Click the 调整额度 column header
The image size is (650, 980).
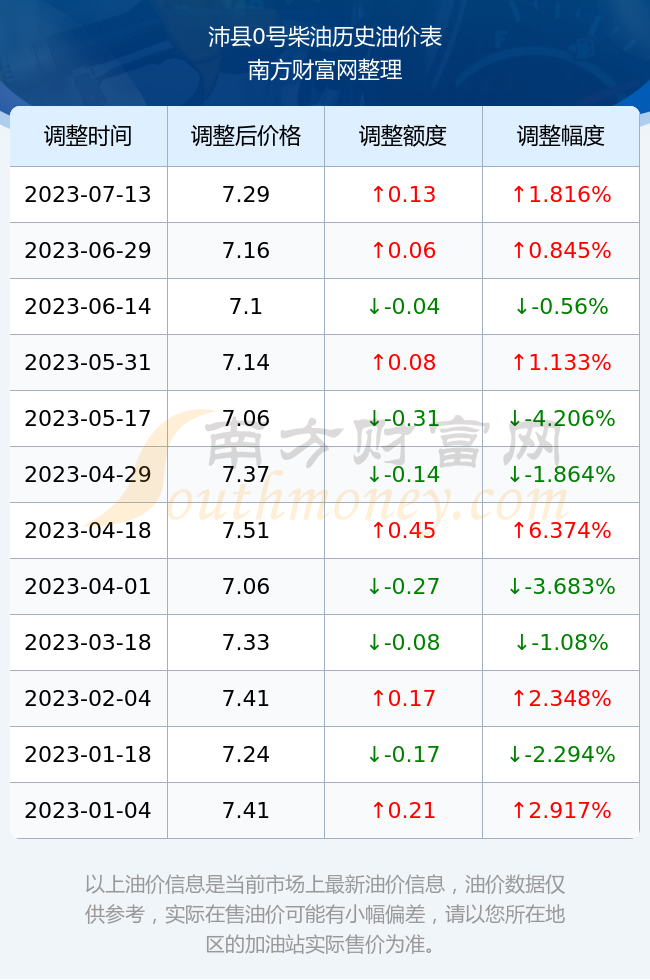point(403,136)
